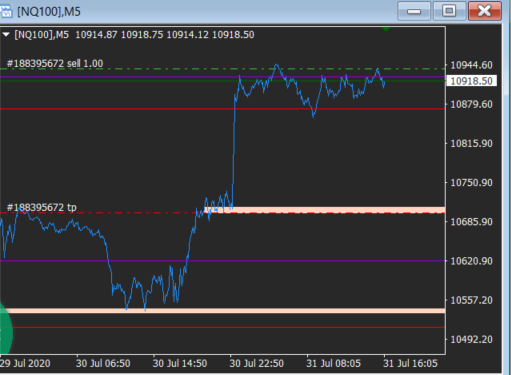Click the 10944.60 price scale label

click(471, 65)
